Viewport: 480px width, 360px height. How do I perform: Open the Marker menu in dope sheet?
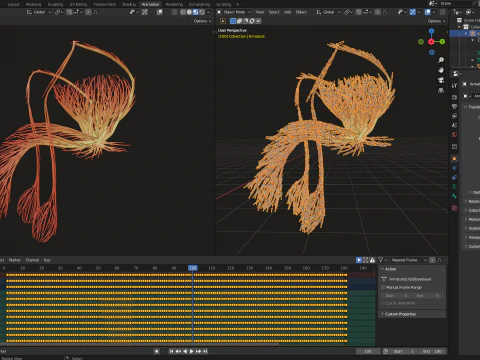click(x=15, y=260)
